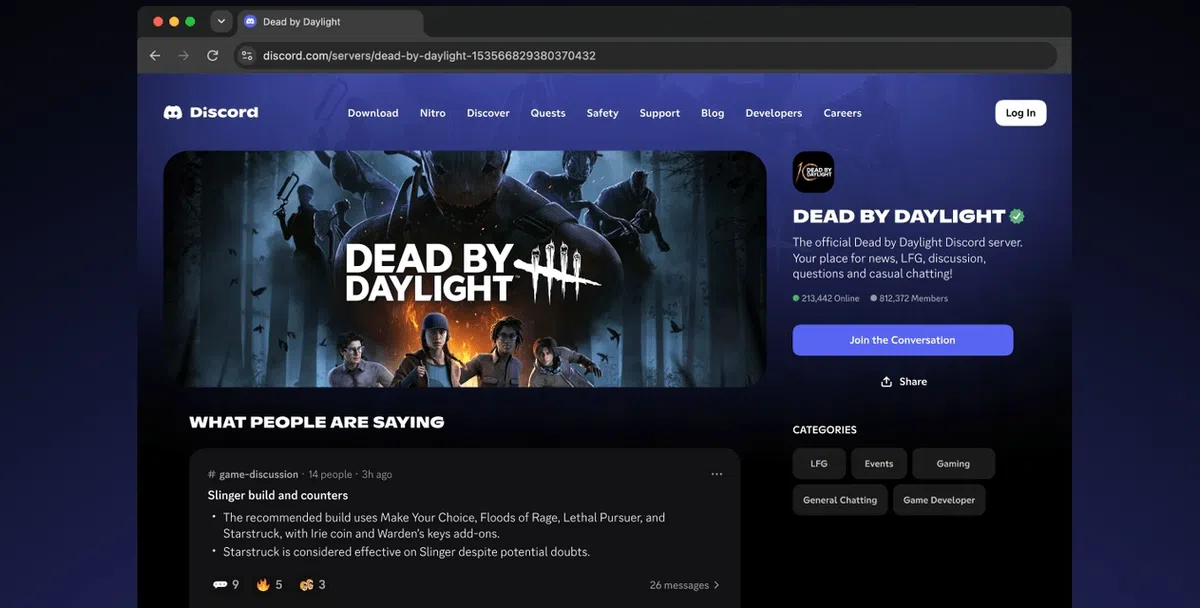Image resolution: width=1200 pixels, height=608 pixels.
Task: Click the verified badge beside server name
Action: pyautogui.click(x=1017, y=216)
